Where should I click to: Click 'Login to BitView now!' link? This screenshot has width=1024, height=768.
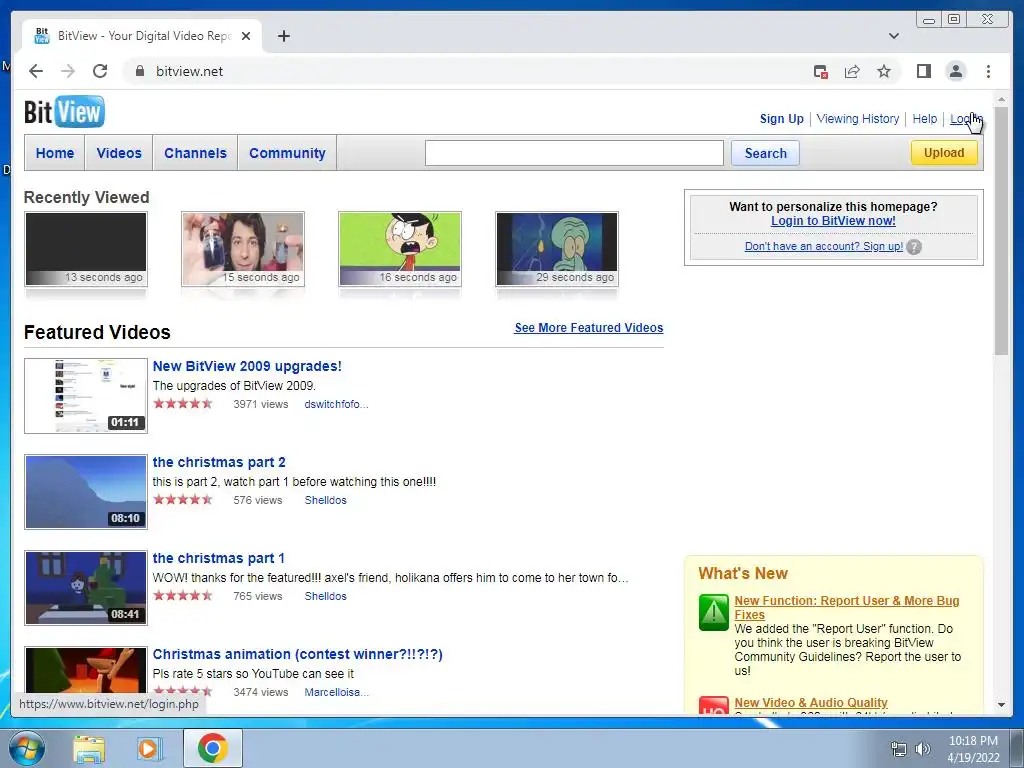(x=833, y=221)
